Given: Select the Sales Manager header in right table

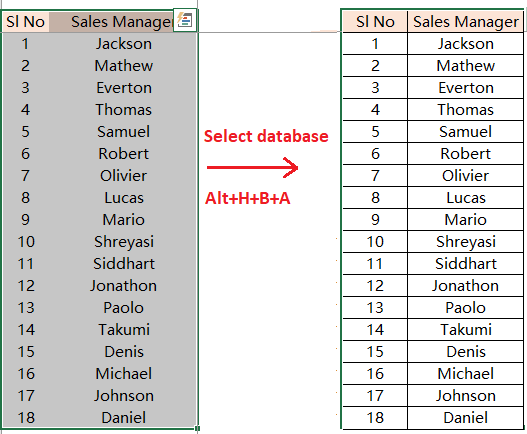Looking at the screenshot, I should pyautogui.click(x=465, y=22).
